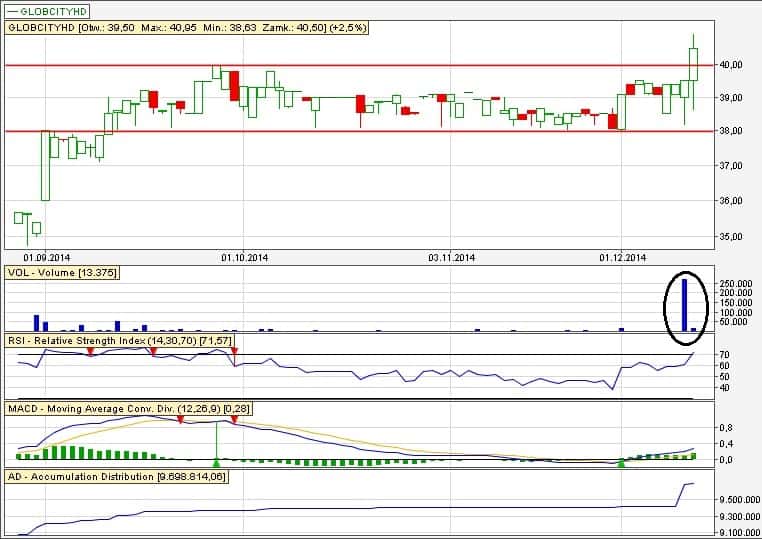The height and width of the screenshot is (540, 762).
Task: Click the first red triangle marker in RSI
Action: 90,352
